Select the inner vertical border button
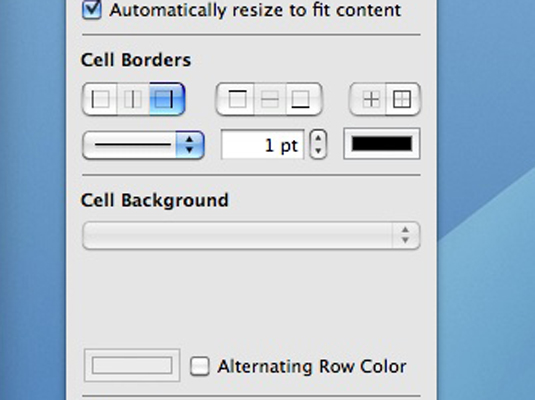Viewport: 535px width, 400px height. [133, 99]
